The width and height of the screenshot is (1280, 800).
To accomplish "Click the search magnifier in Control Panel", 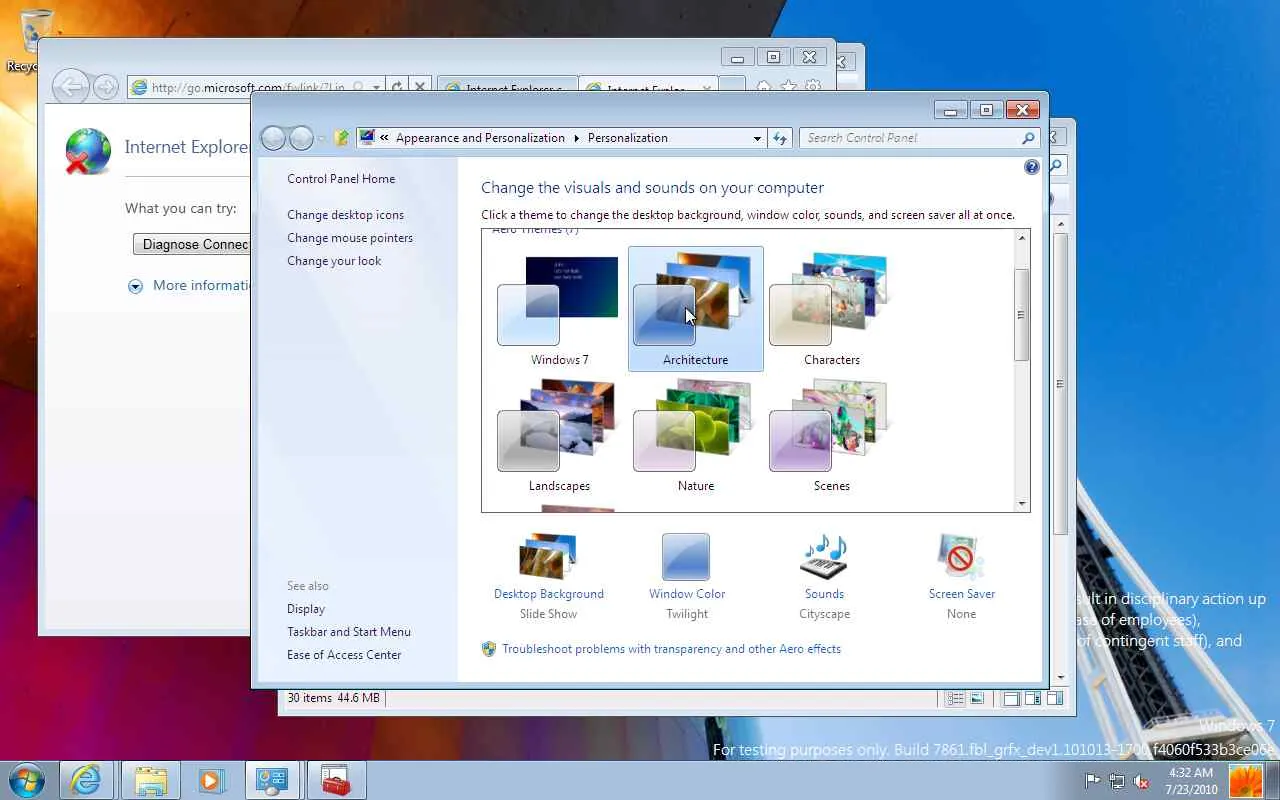I will point(1028,138).
